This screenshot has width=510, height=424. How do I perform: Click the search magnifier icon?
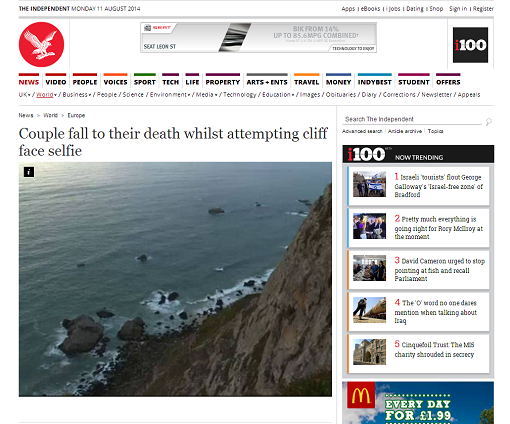click(488, 122)
